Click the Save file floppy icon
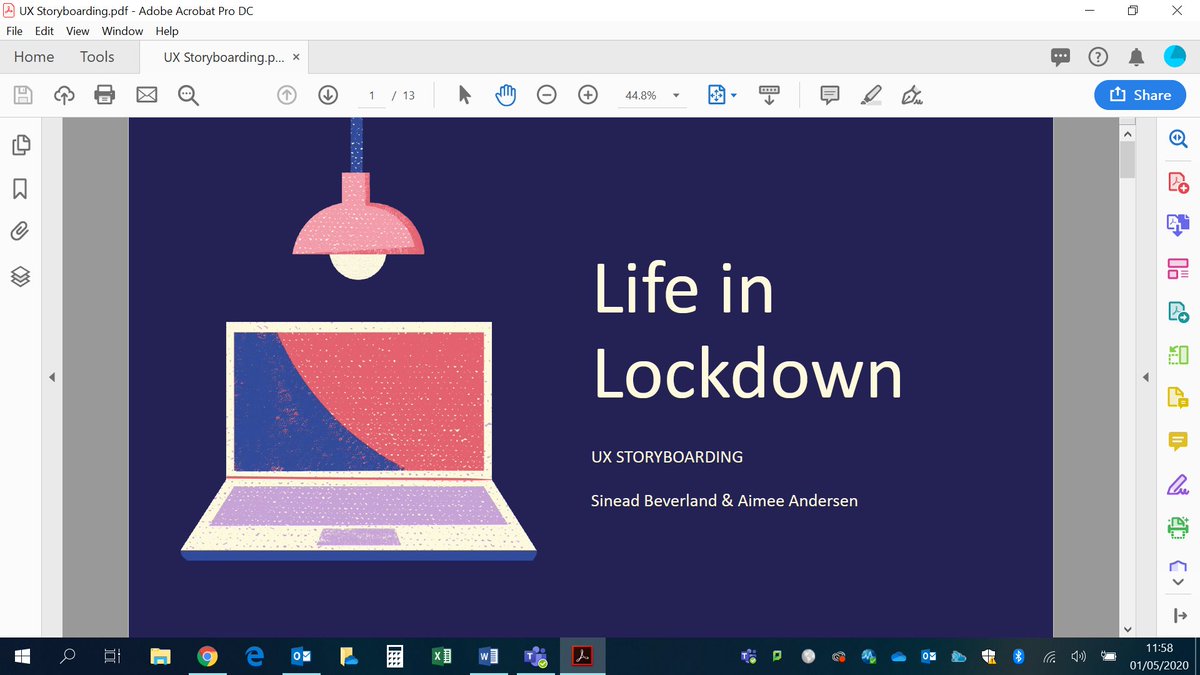This screenshot has height=675, width=1200. [23, 95]
